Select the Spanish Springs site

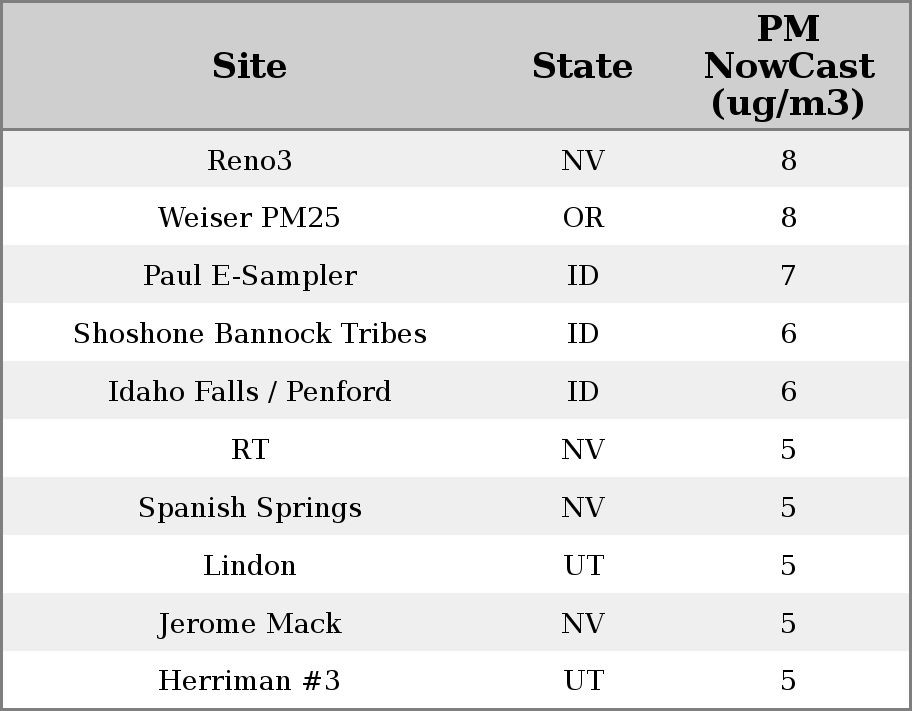249,508
